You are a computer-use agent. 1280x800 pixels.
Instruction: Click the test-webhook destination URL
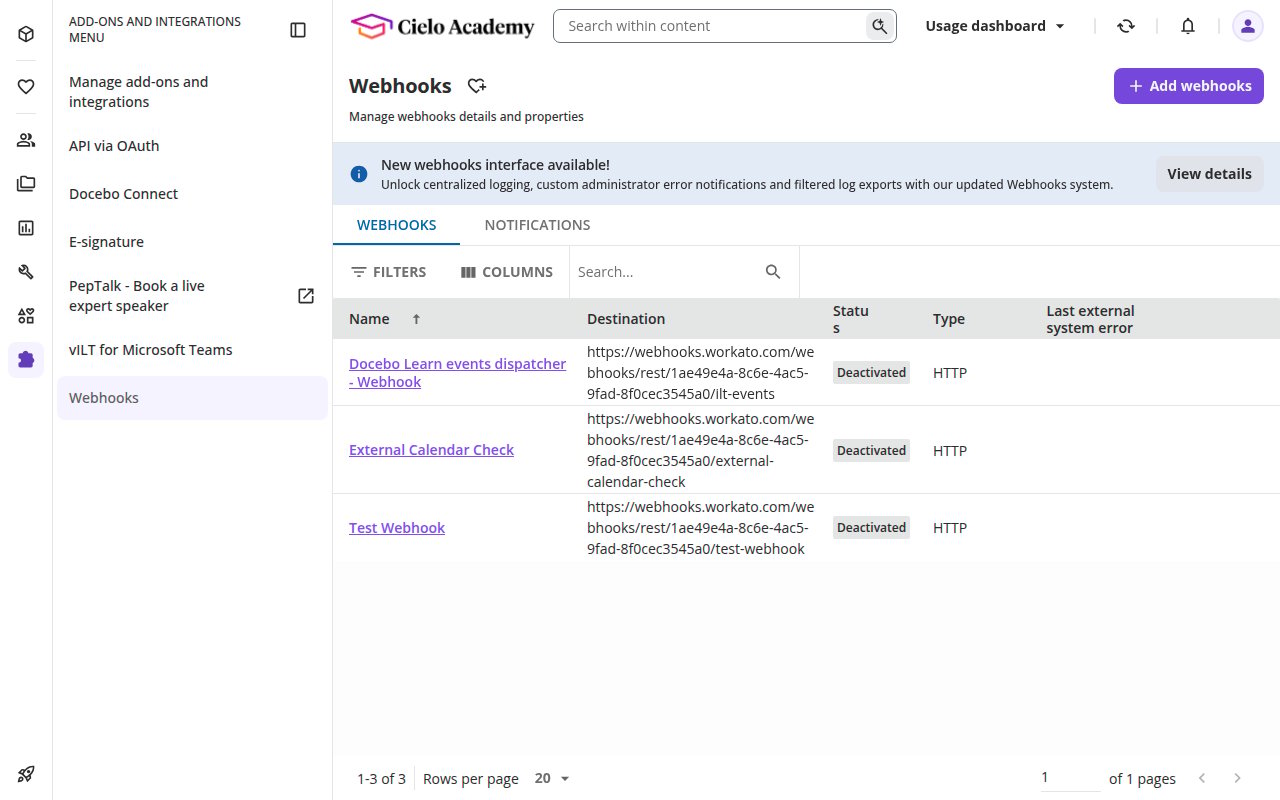tap(700, 528)
